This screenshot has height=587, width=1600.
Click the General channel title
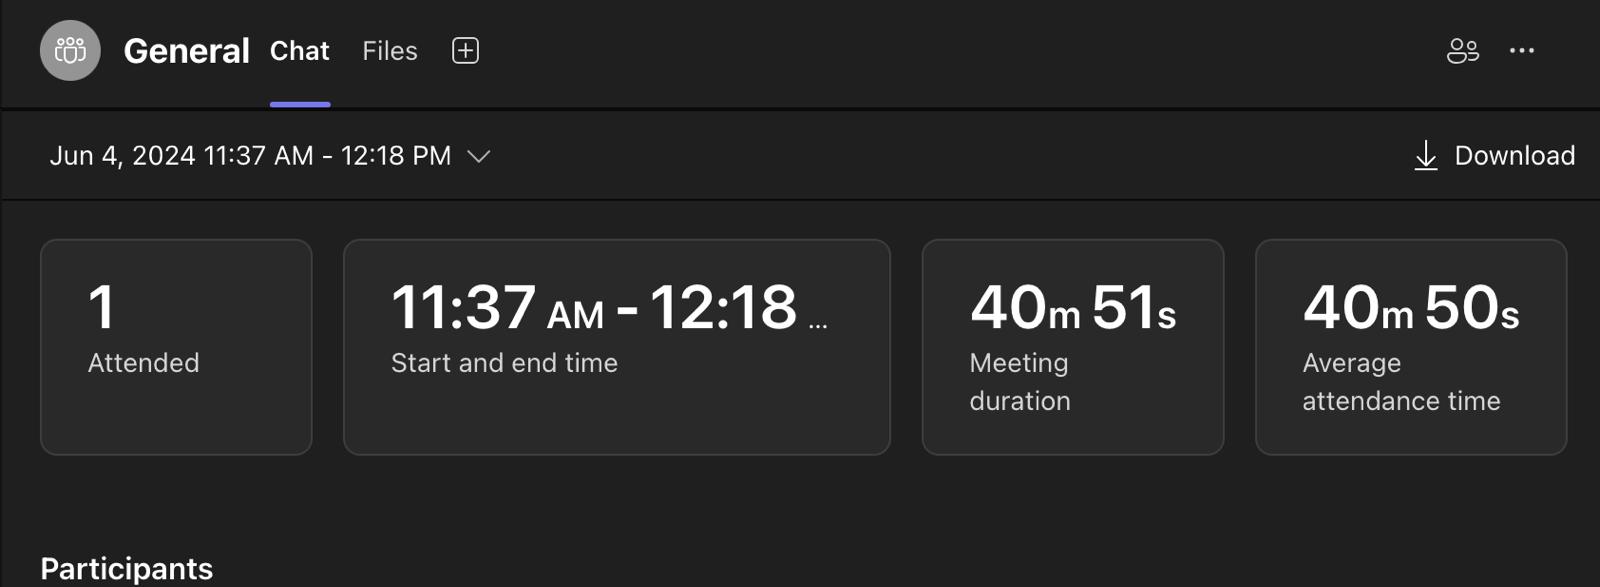[x=186, y=51]
